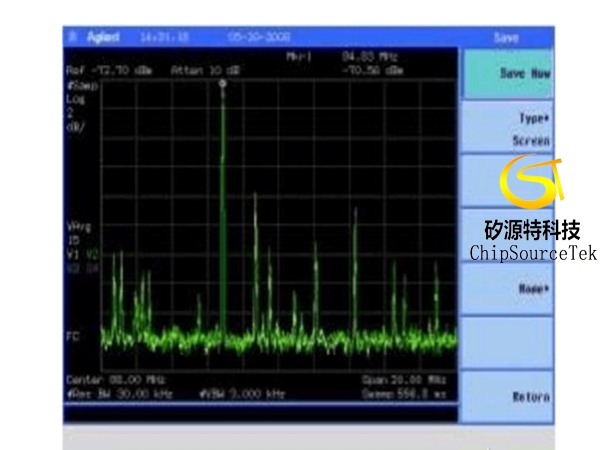This screenshot has height=450, width=600.
Task: Click the VAvg annotation
Action: (x=79, y=227)
